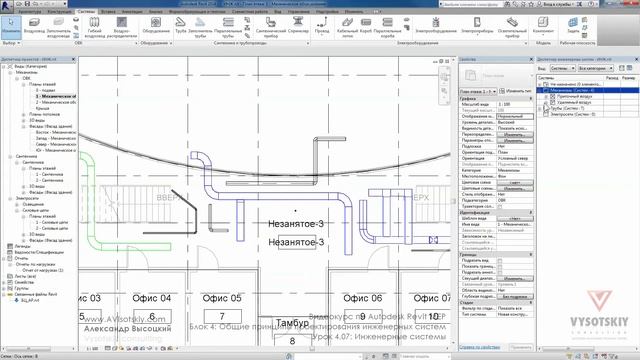Open the Архитектура ribbon tab
The height and width of the screenshot is (360, 640).
tap(29, 11)
